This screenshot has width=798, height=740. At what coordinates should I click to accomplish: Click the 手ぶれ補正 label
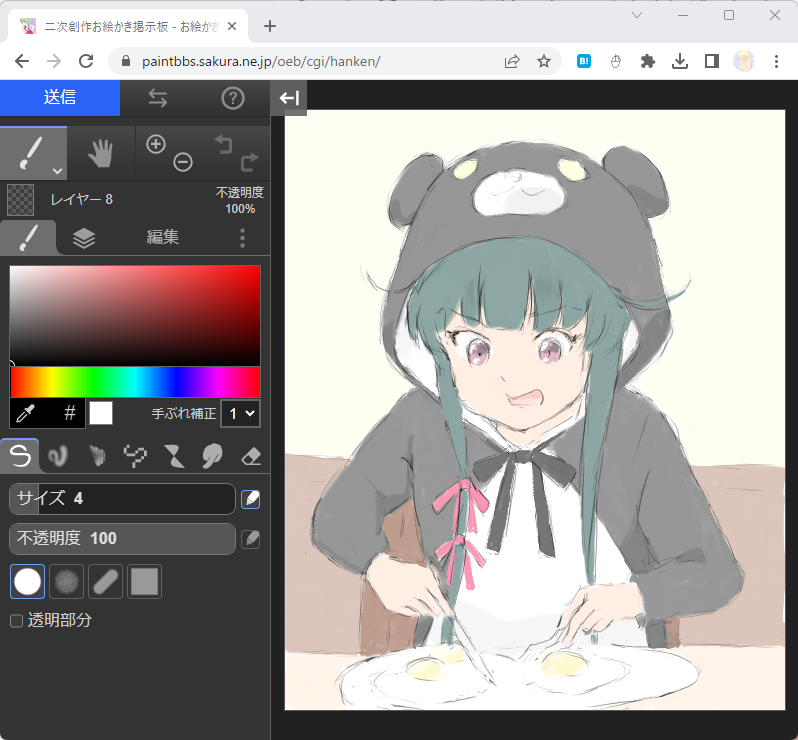click(184, 413)
